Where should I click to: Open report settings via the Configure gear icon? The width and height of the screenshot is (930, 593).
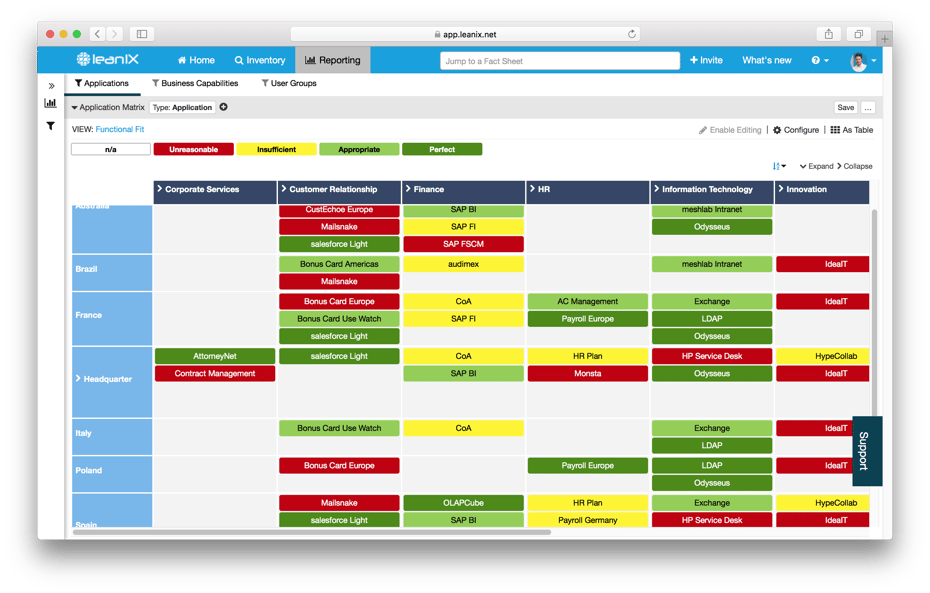(779, 130)
